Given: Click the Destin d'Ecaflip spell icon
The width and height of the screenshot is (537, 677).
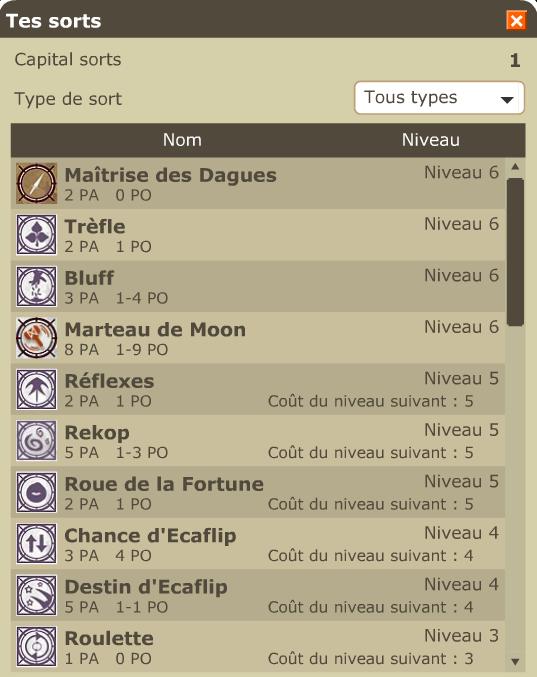Looking at the screenshot, I should click(36, 595).
